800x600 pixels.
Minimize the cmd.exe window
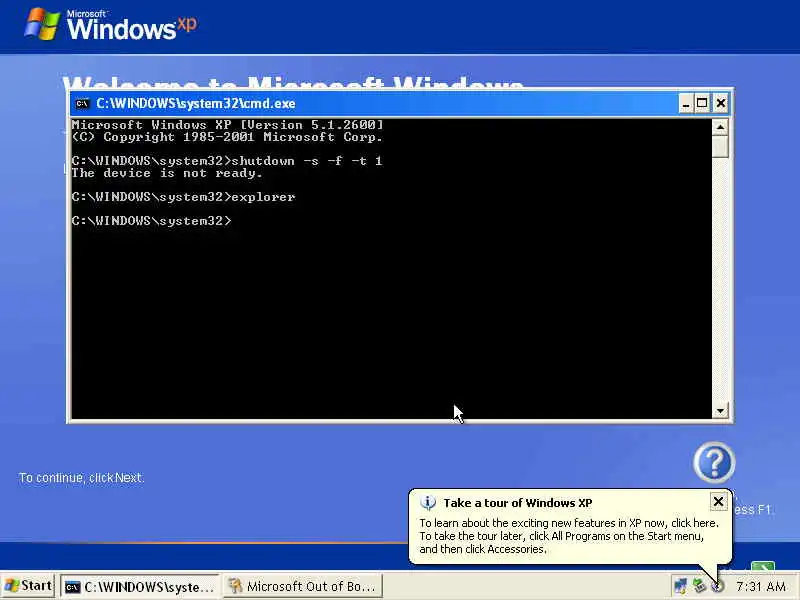point(686,104)
